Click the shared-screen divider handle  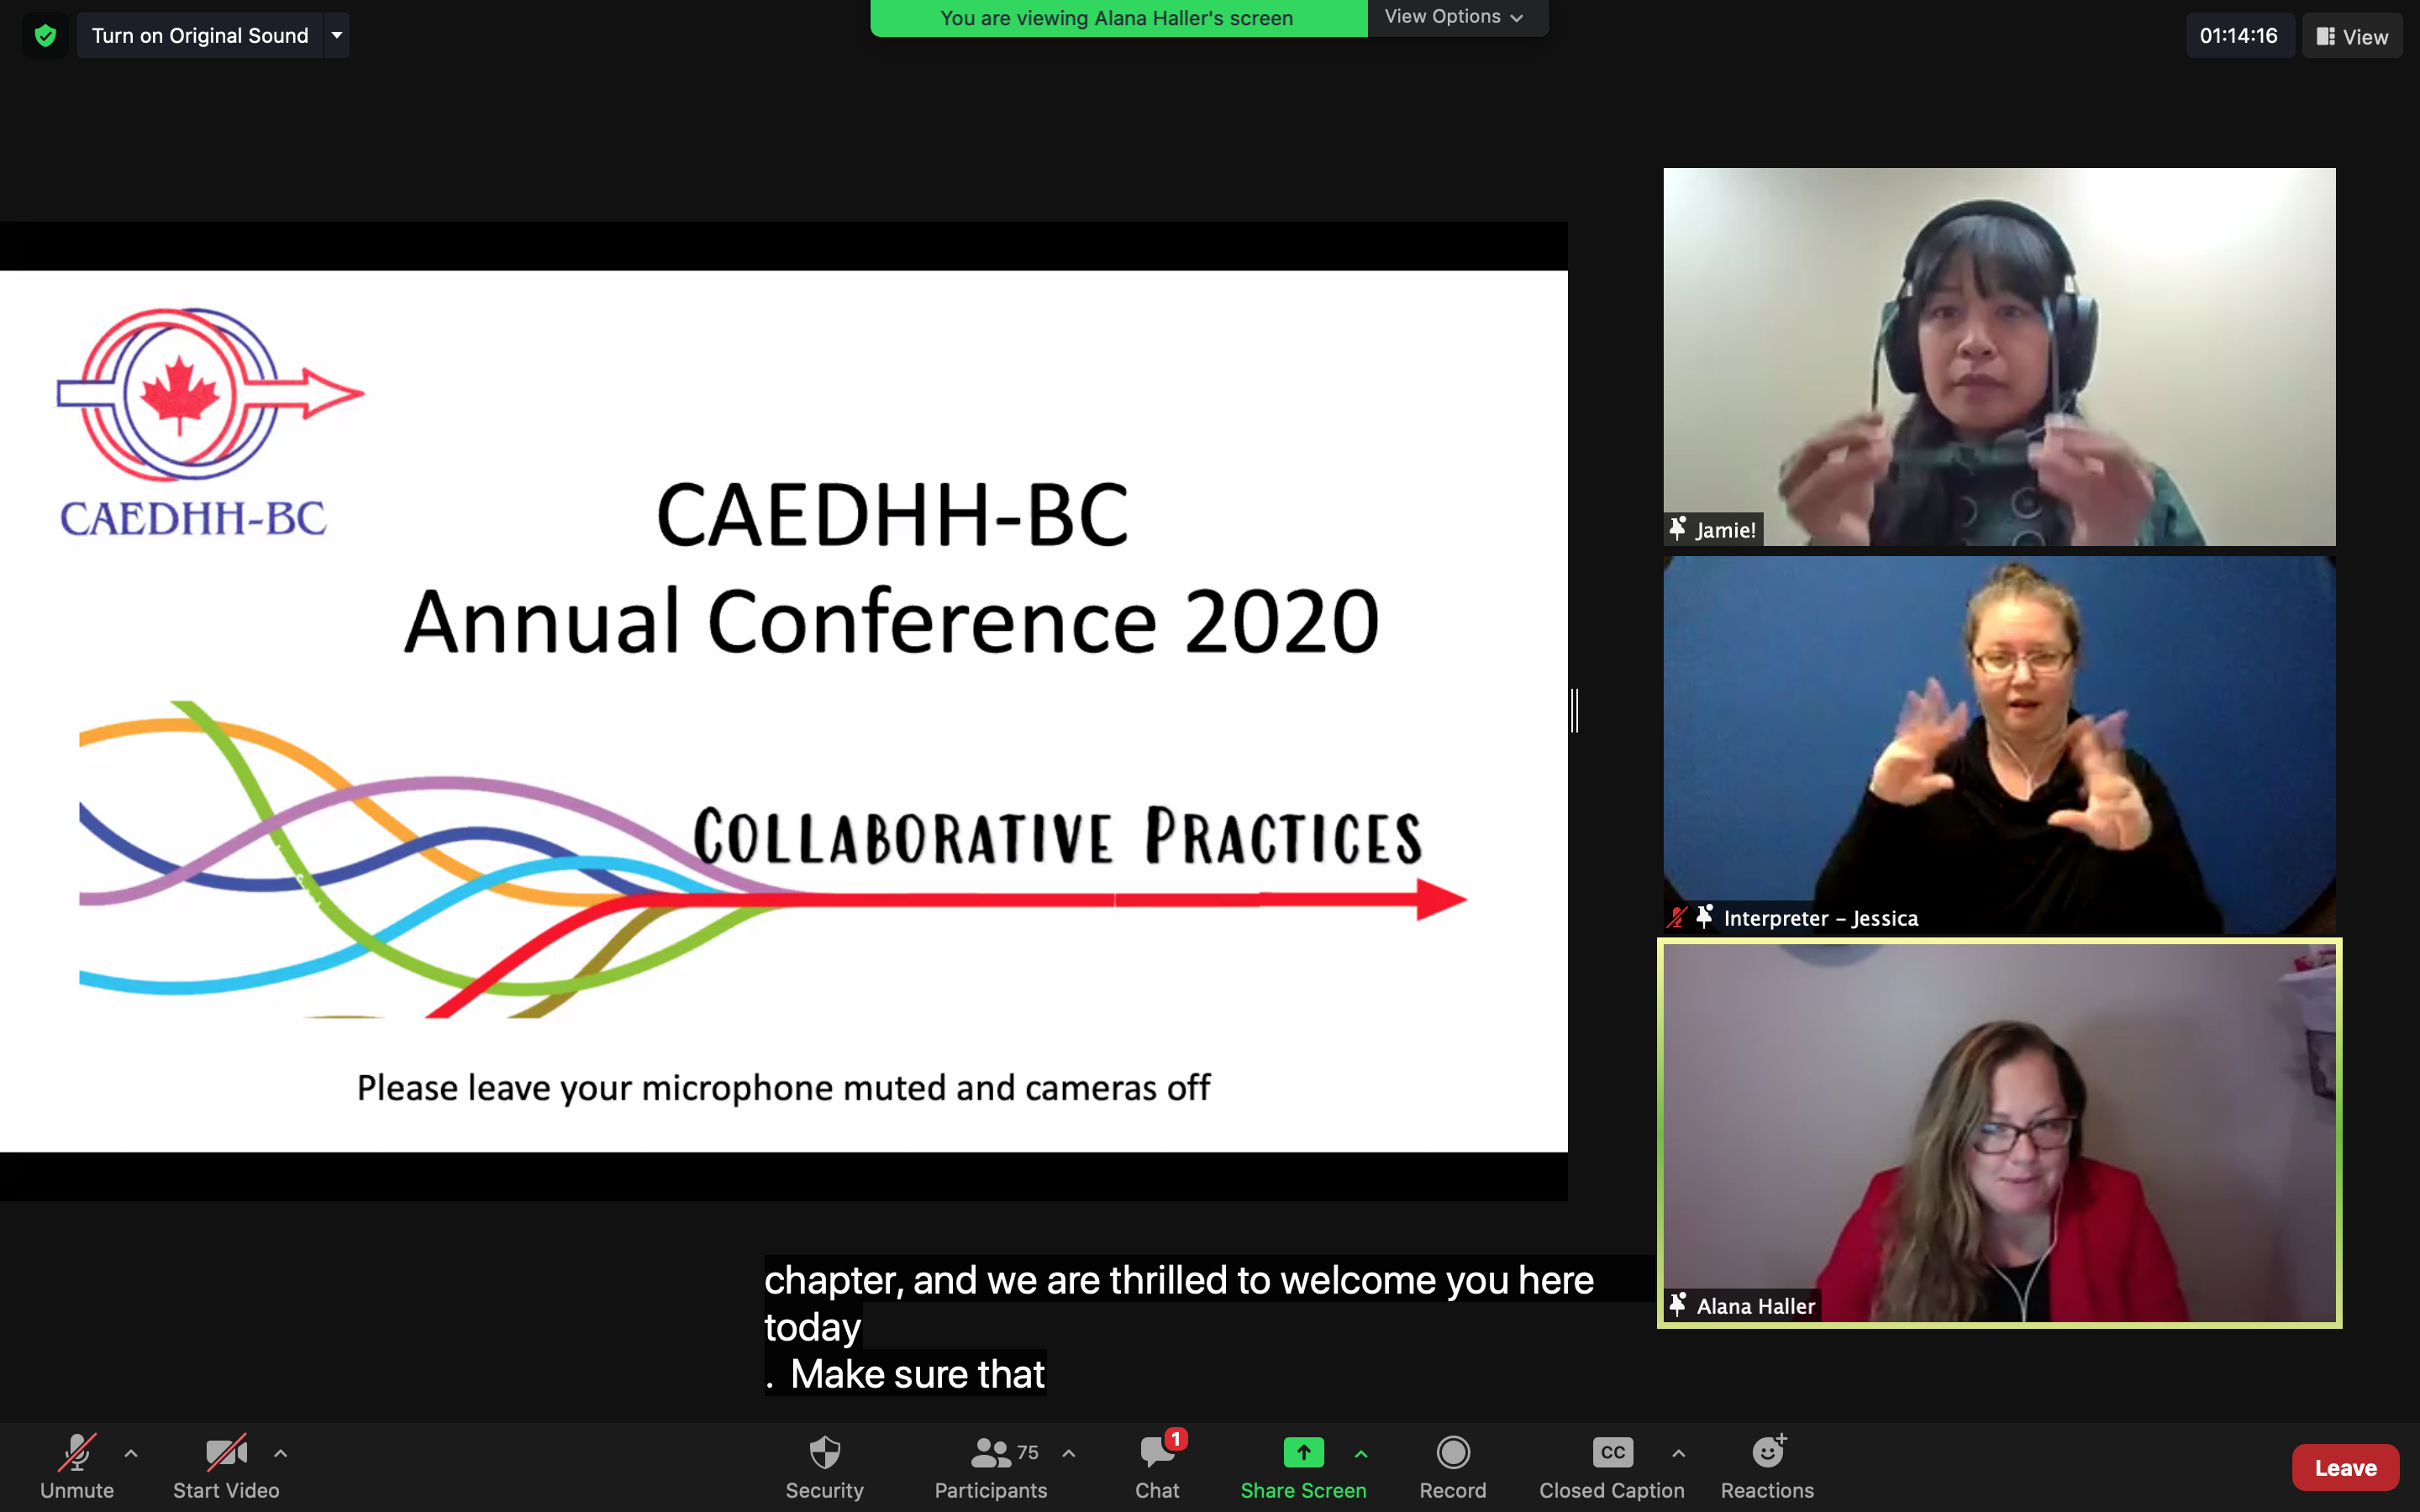[1575, 710]
